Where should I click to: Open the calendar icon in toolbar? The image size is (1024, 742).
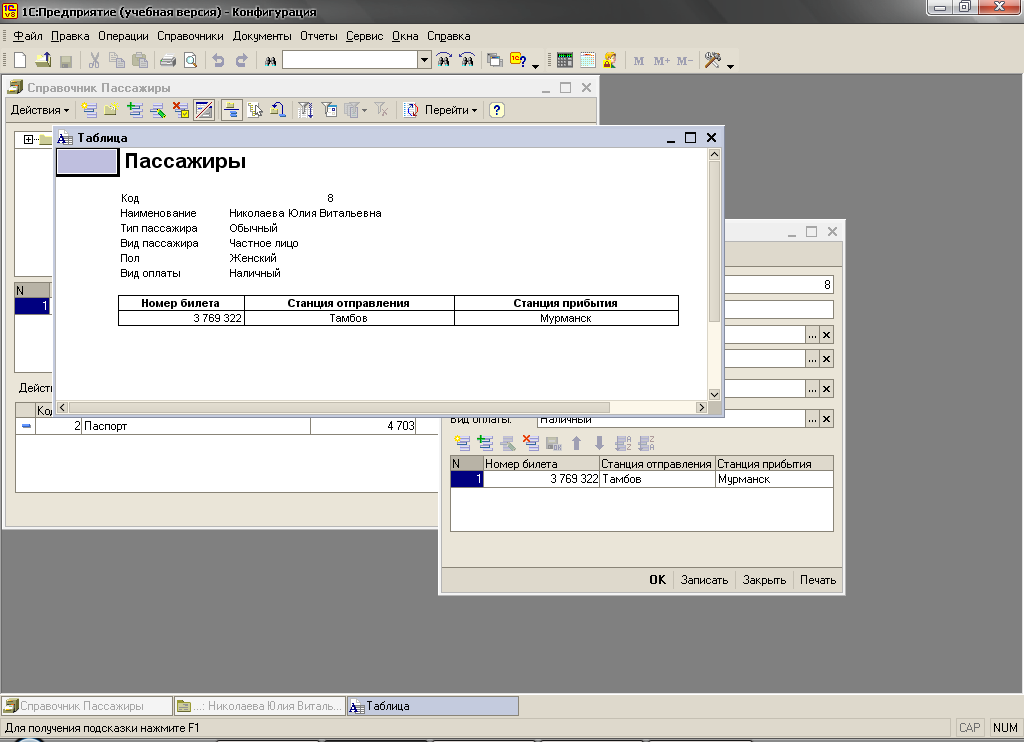tap(588, 61)
